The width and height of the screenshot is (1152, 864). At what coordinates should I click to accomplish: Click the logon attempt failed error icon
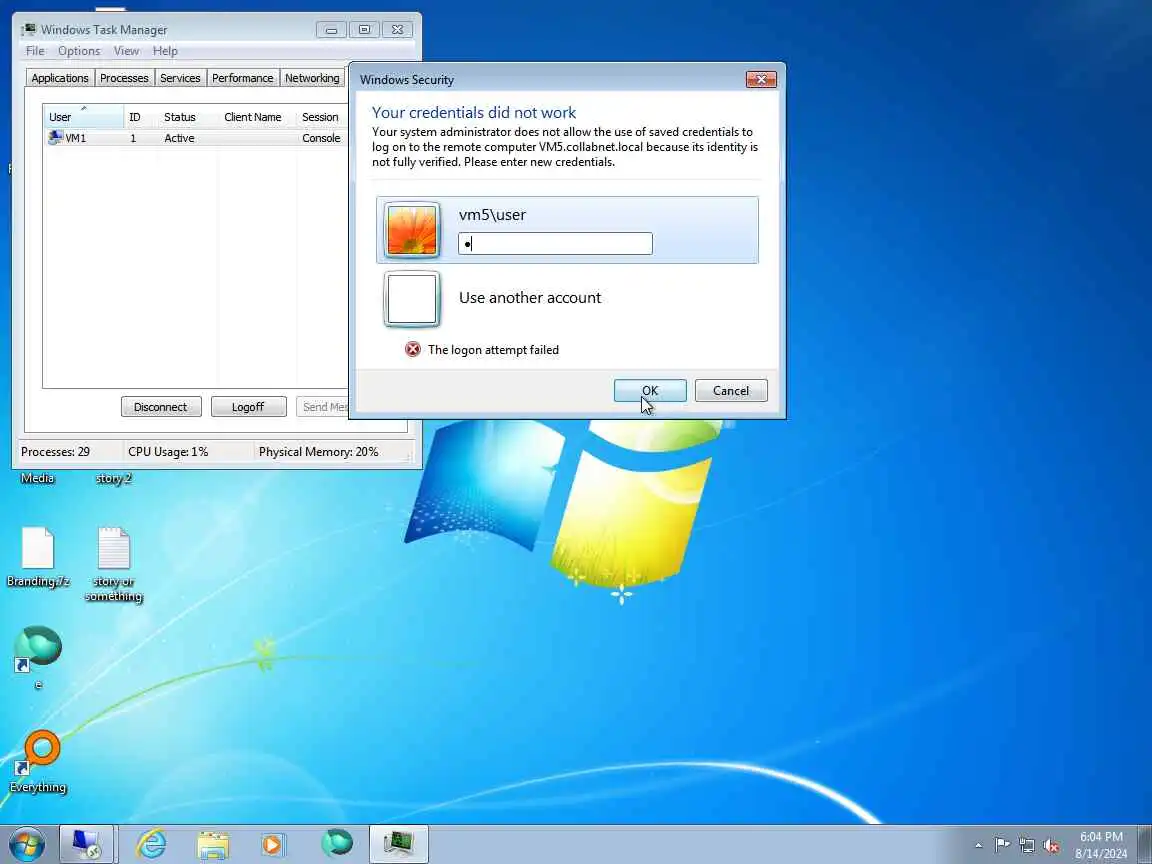[x=413, y=350]
